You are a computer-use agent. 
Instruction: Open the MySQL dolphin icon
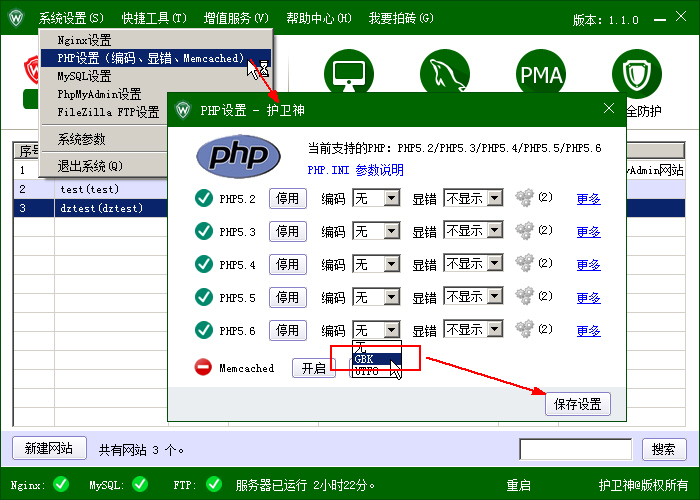coord(445,71)
